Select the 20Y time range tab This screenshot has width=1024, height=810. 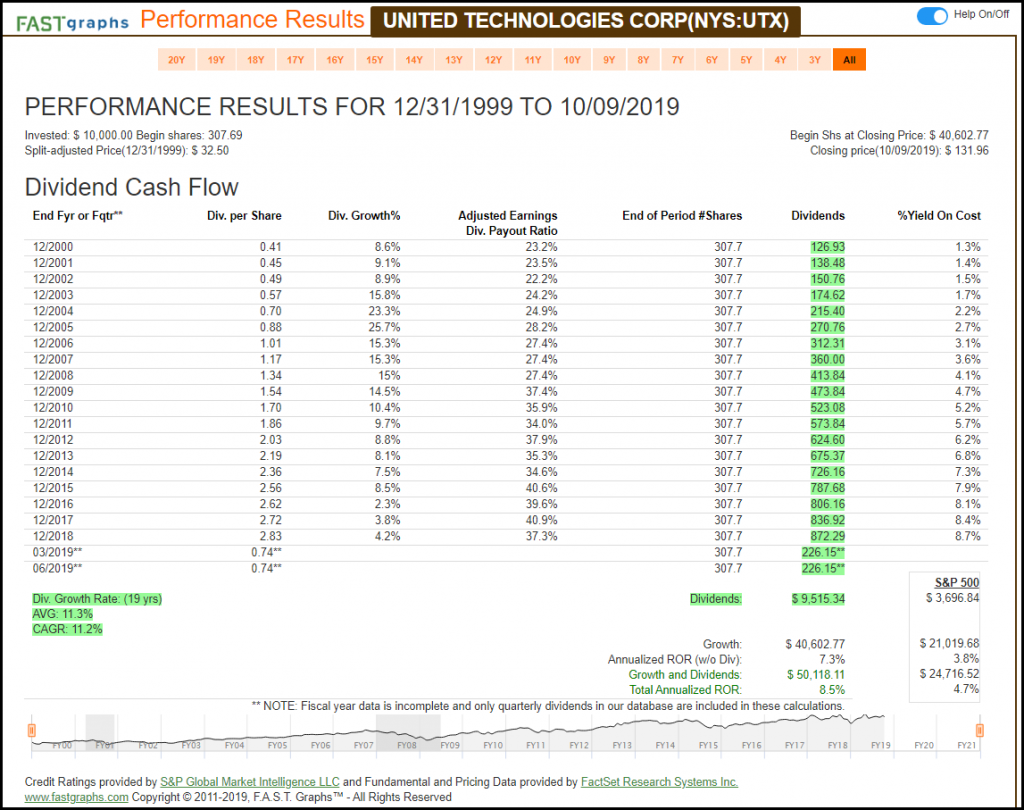176,60
